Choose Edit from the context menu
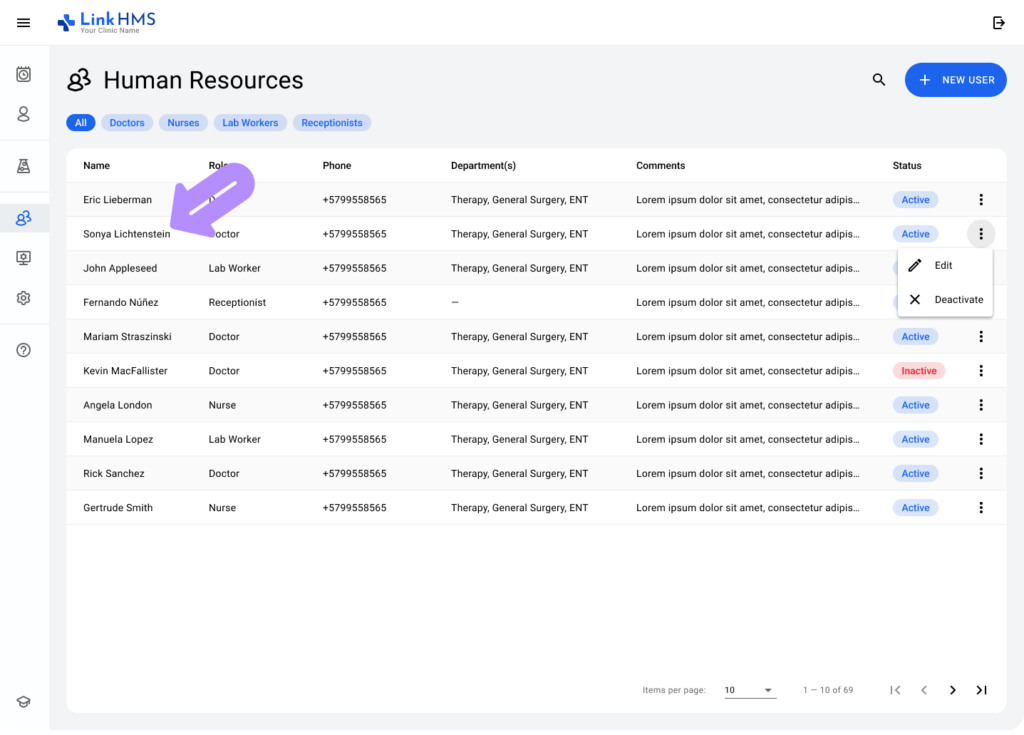 (x=945, y=265)
